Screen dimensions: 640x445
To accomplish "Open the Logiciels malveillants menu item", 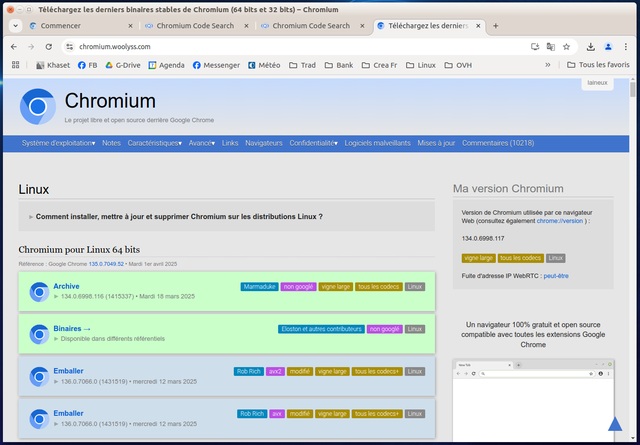I will 378,143.
